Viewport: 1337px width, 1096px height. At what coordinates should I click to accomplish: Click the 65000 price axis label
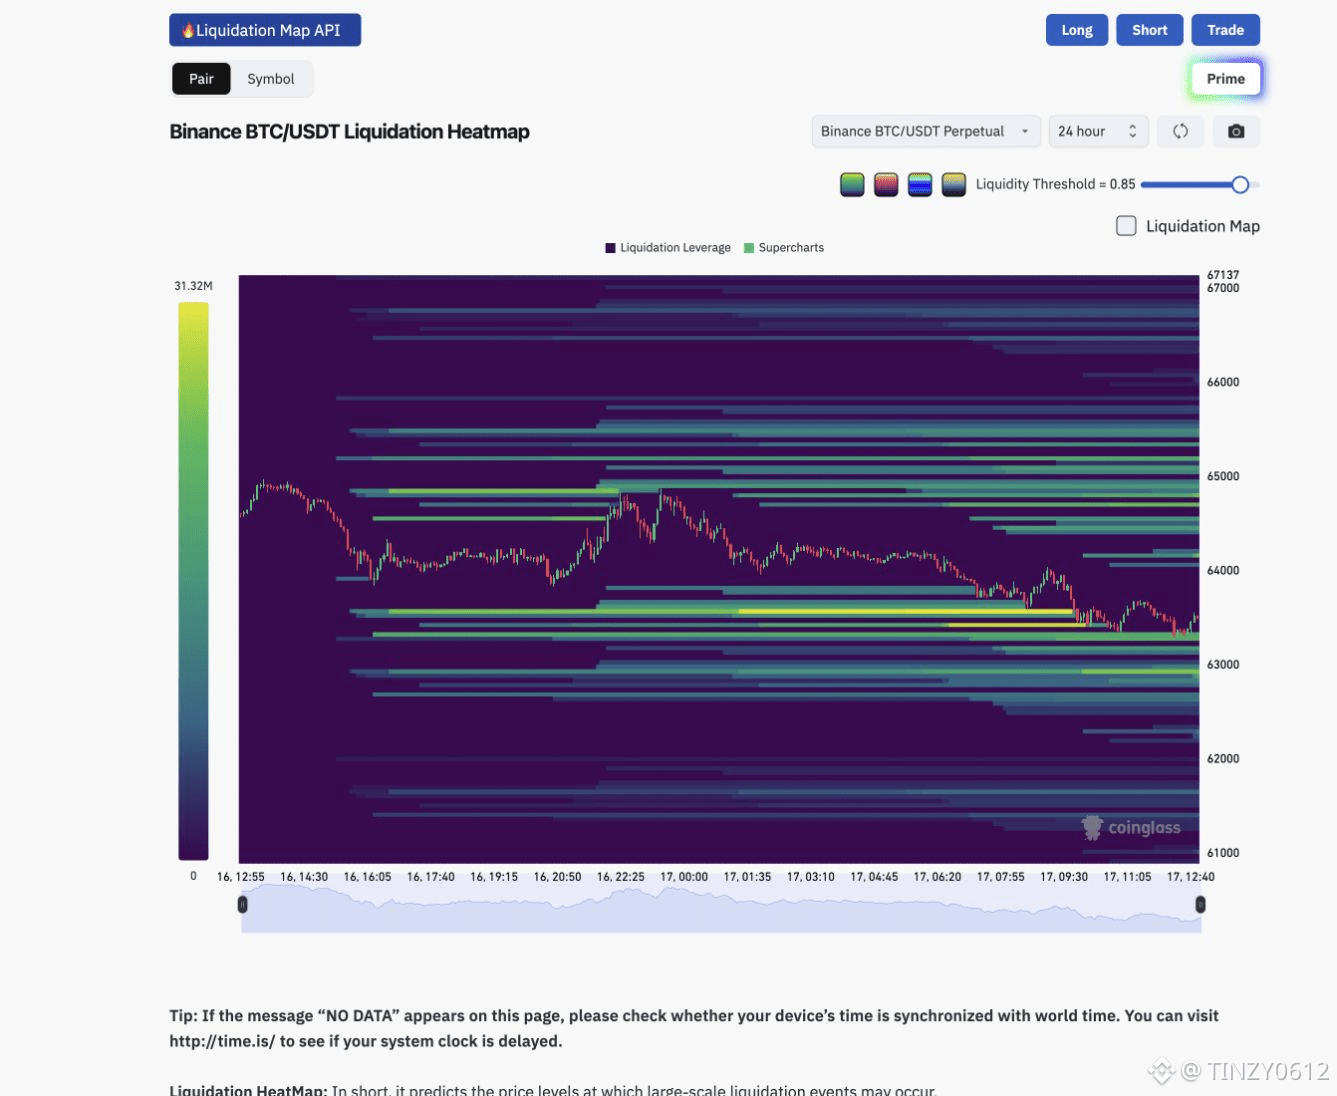(x=1223, y=476)
